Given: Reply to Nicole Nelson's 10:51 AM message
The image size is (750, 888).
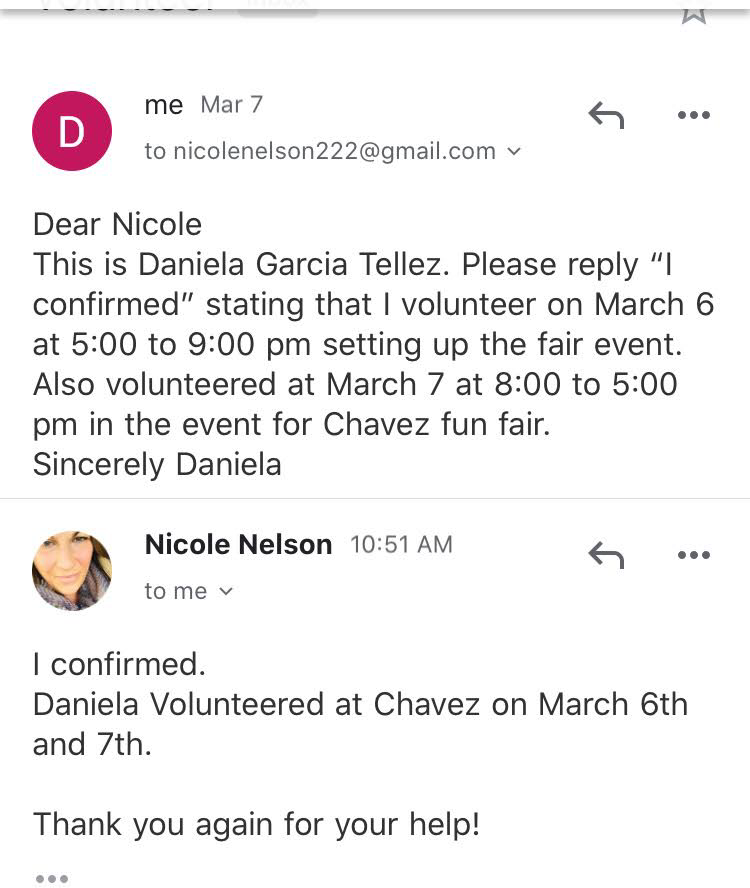Looking at the screenshot, I should [x=606, y=555].
